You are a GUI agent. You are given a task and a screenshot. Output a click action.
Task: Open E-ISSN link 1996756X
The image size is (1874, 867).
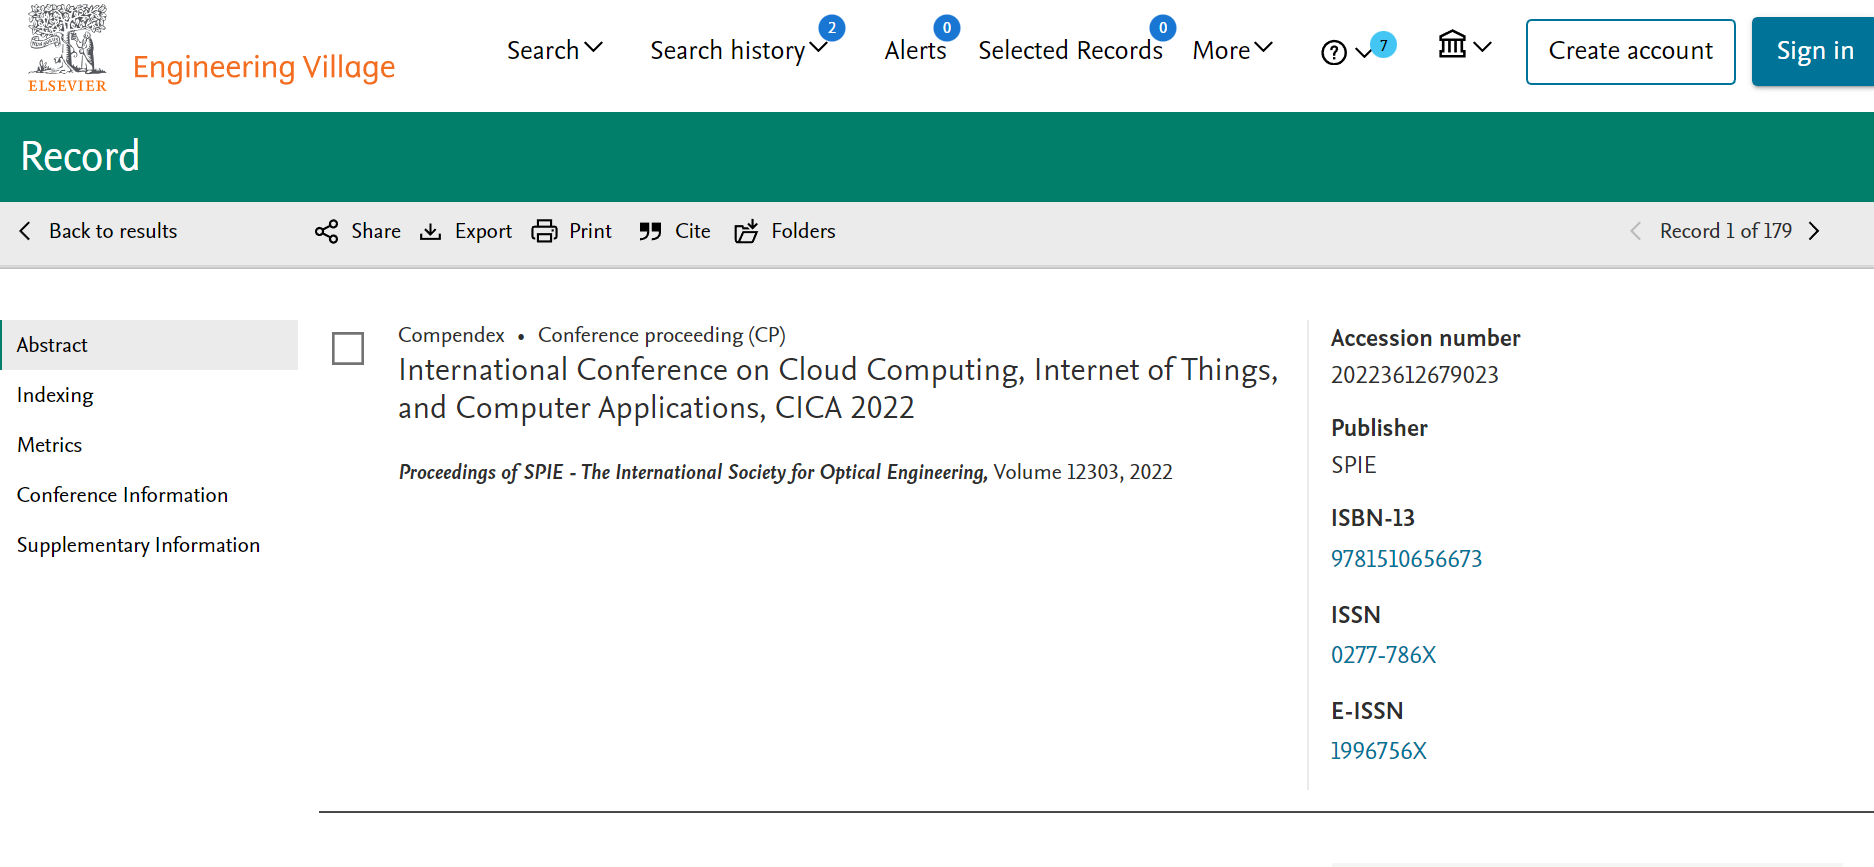tap(1379, 751)
